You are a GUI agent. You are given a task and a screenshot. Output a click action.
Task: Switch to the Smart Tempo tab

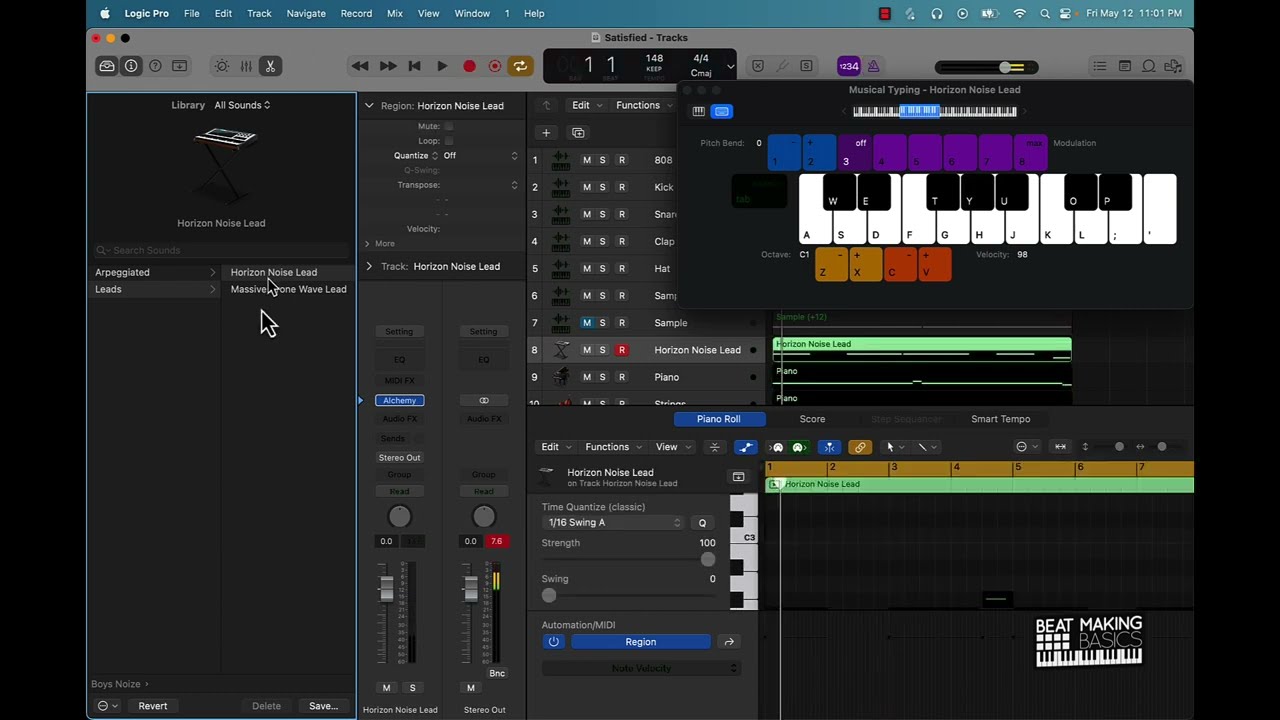click(1000, 419)
